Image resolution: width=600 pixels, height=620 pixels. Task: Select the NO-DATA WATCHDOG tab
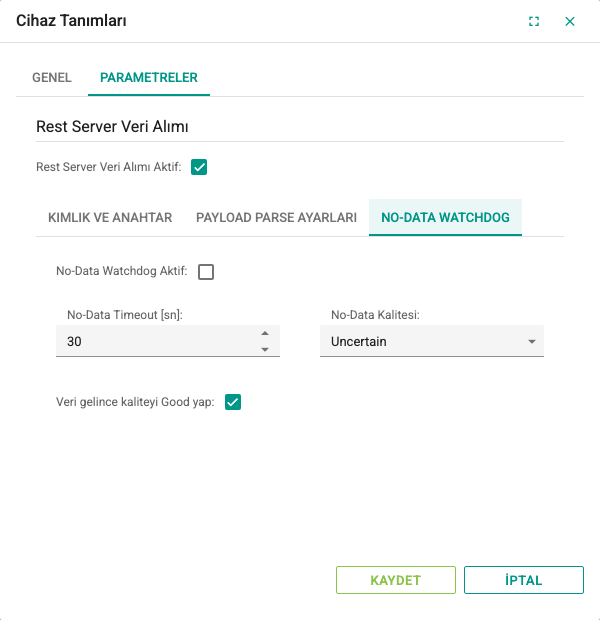point(445,217)
